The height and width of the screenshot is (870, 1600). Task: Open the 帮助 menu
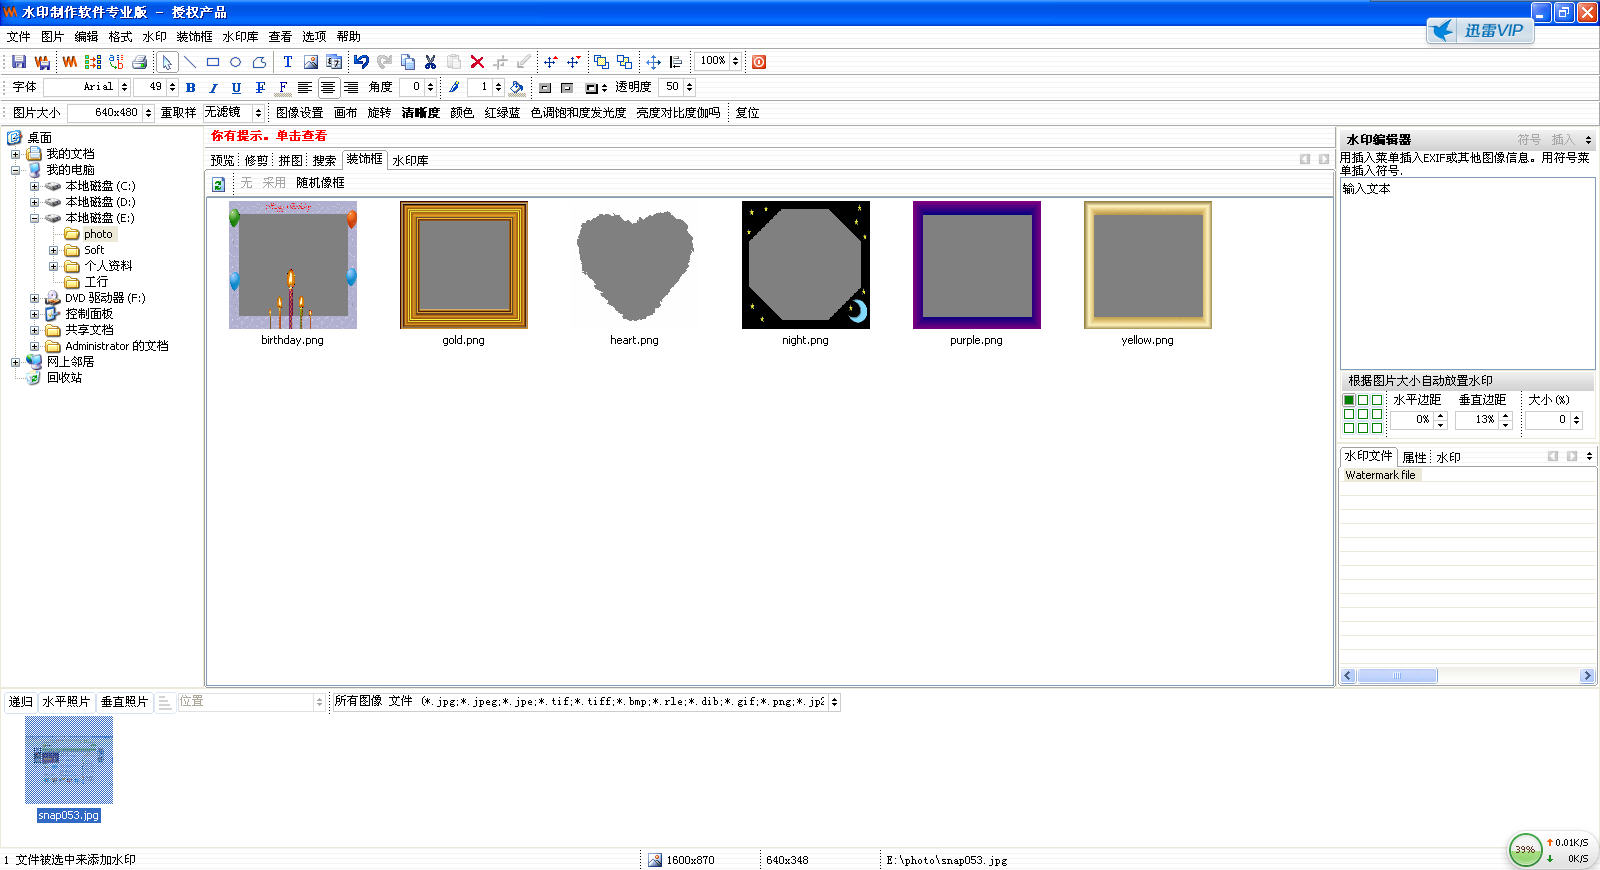point(348,37)
